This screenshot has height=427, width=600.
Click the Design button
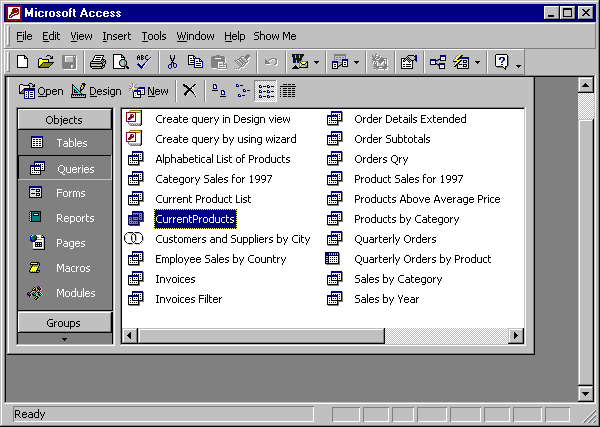point(96,91)
